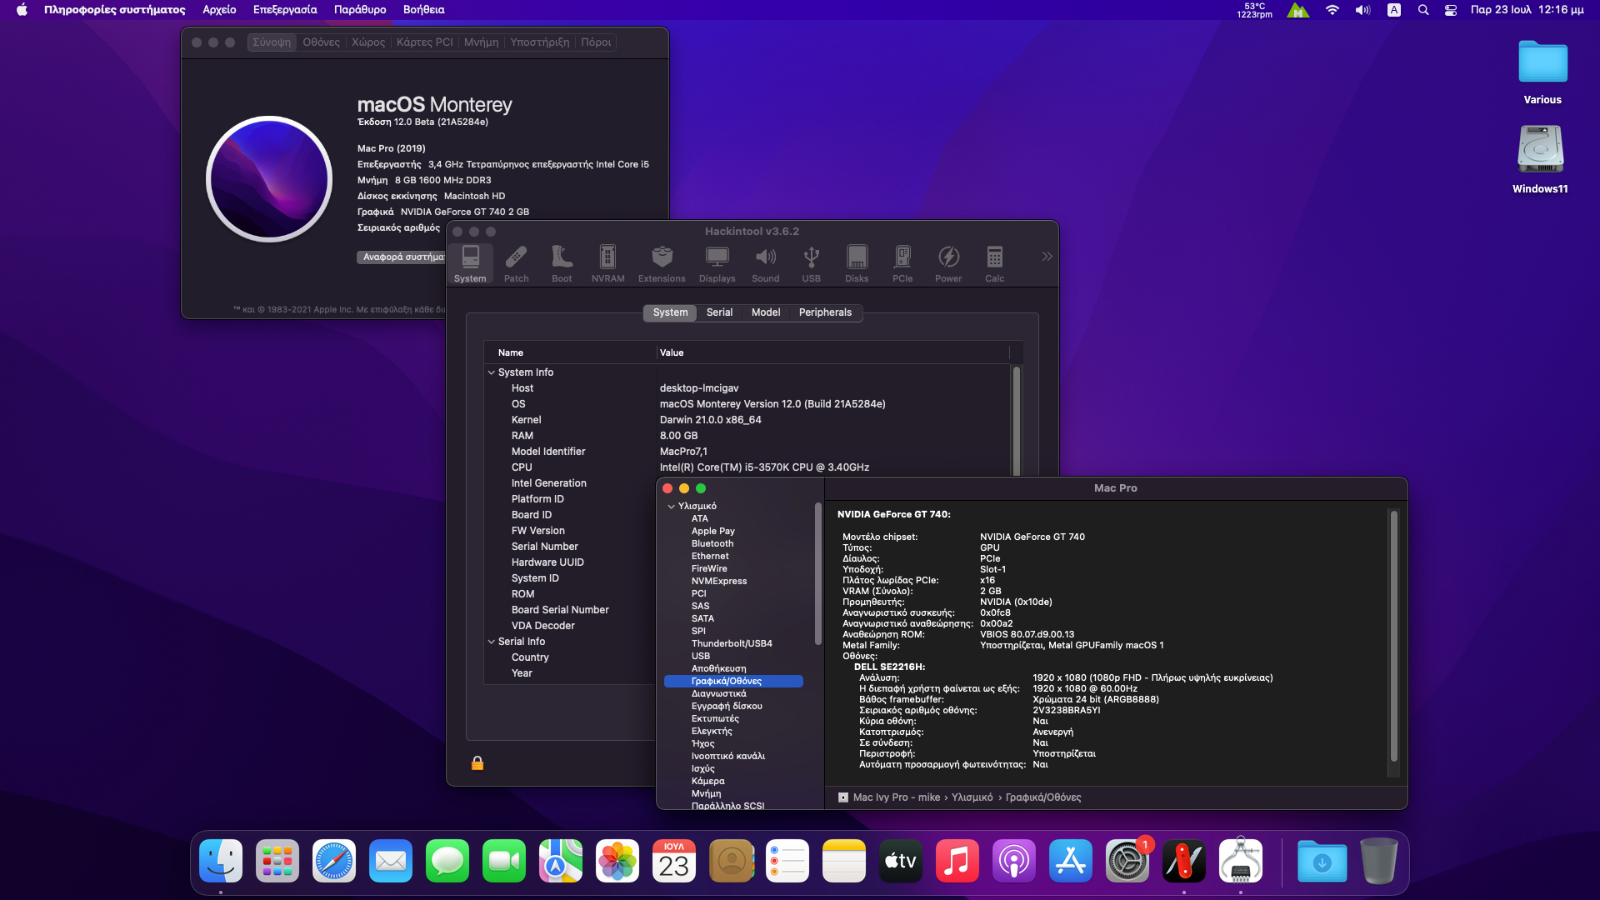Open Spotlight search in the menu bar
The width and height of the screenshot is (1600, 900).
1423,10
